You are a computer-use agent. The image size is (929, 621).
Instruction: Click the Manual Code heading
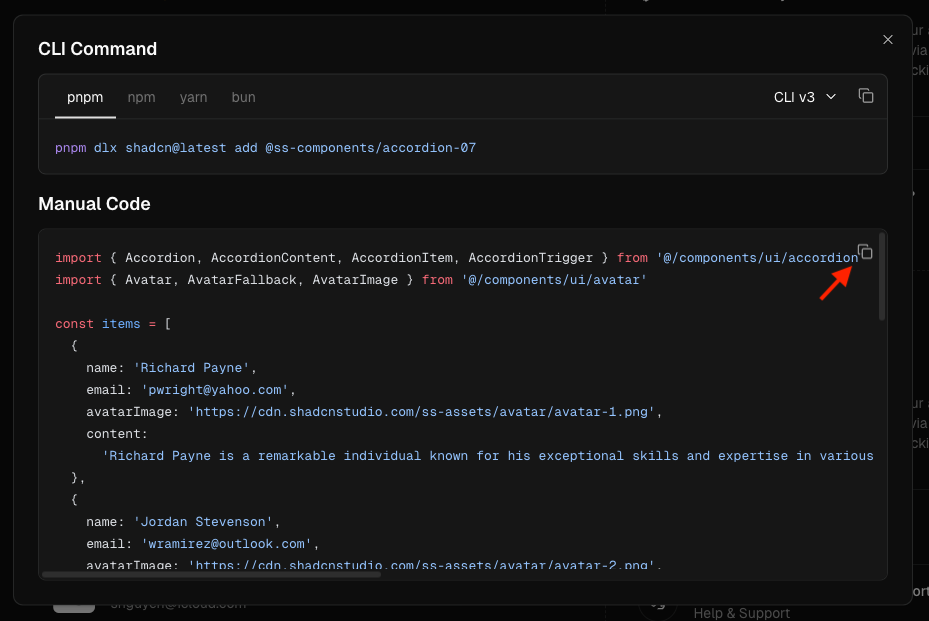click(94, 204)
